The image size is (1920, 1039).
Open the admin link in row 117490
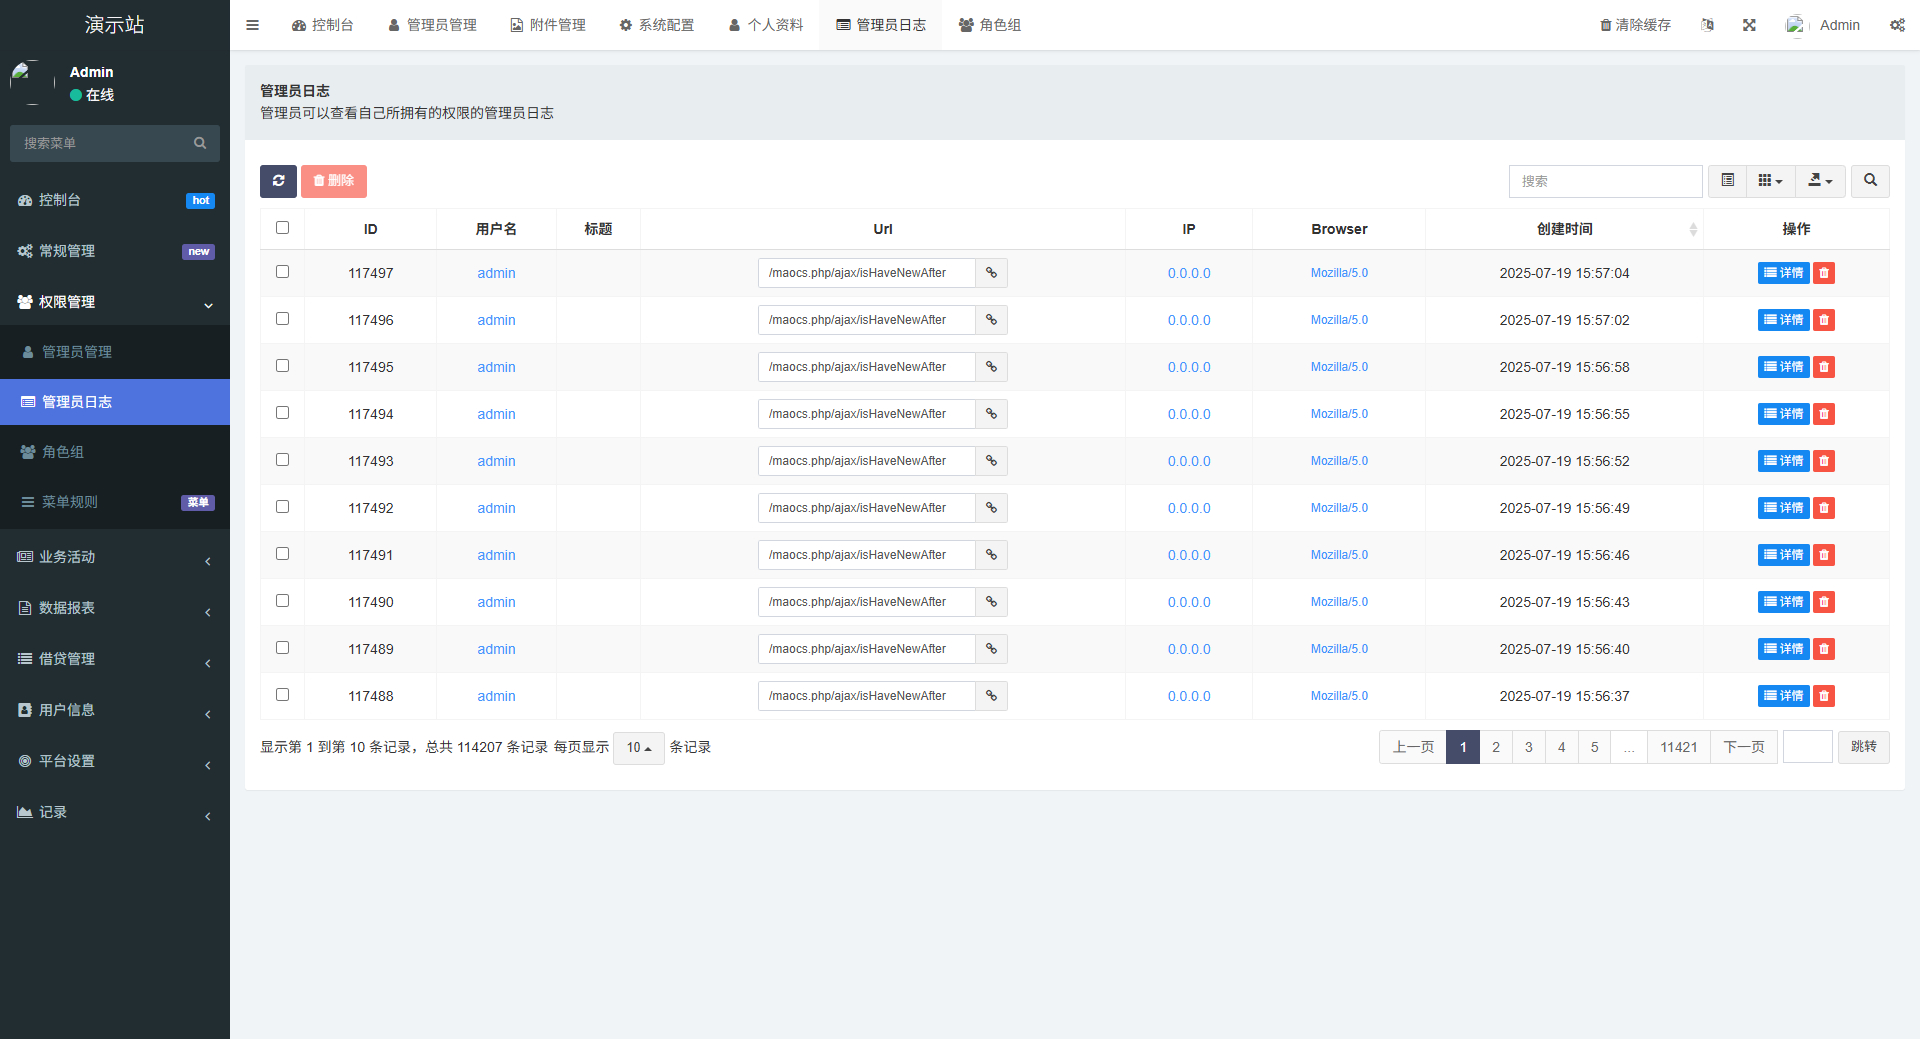pyautogui.click(x=496, y=601)
